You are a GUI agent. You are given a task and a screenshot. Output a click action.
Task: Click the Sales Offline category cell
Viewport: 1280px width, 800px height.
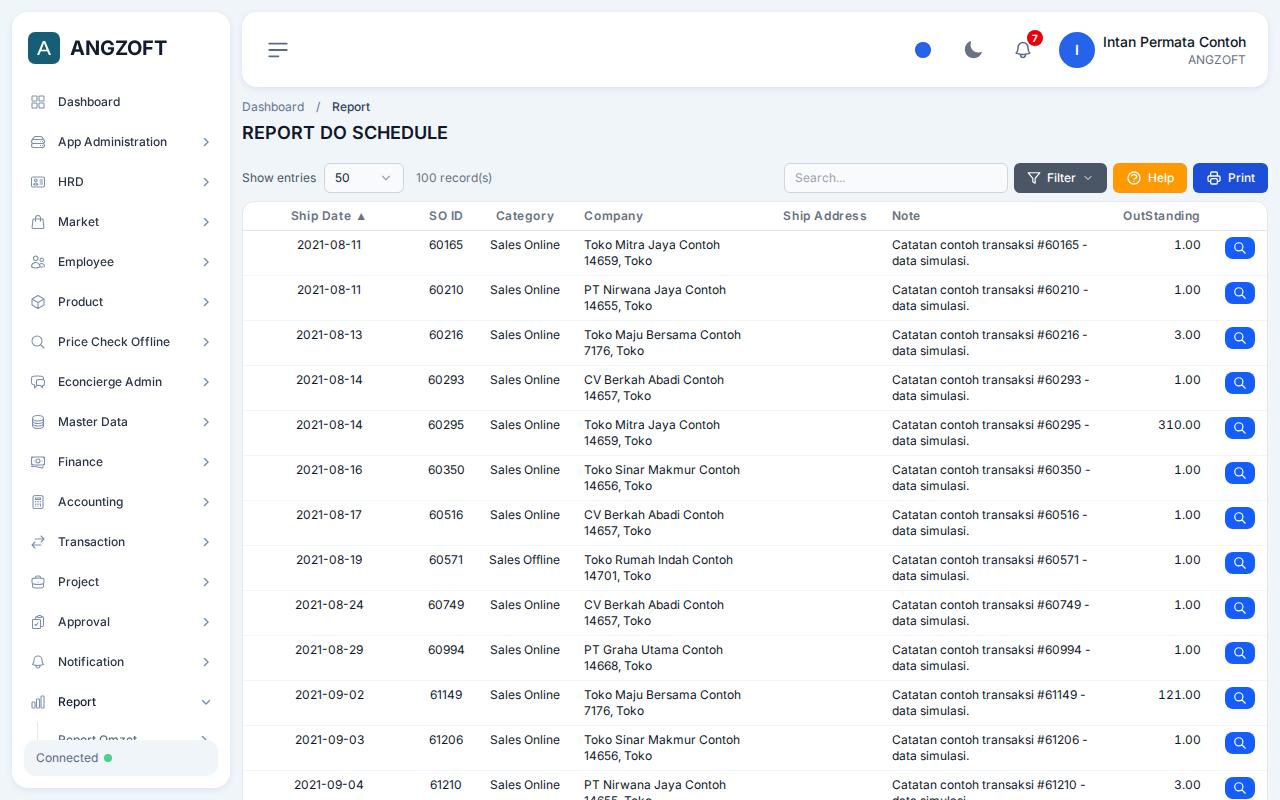point(524,560)
